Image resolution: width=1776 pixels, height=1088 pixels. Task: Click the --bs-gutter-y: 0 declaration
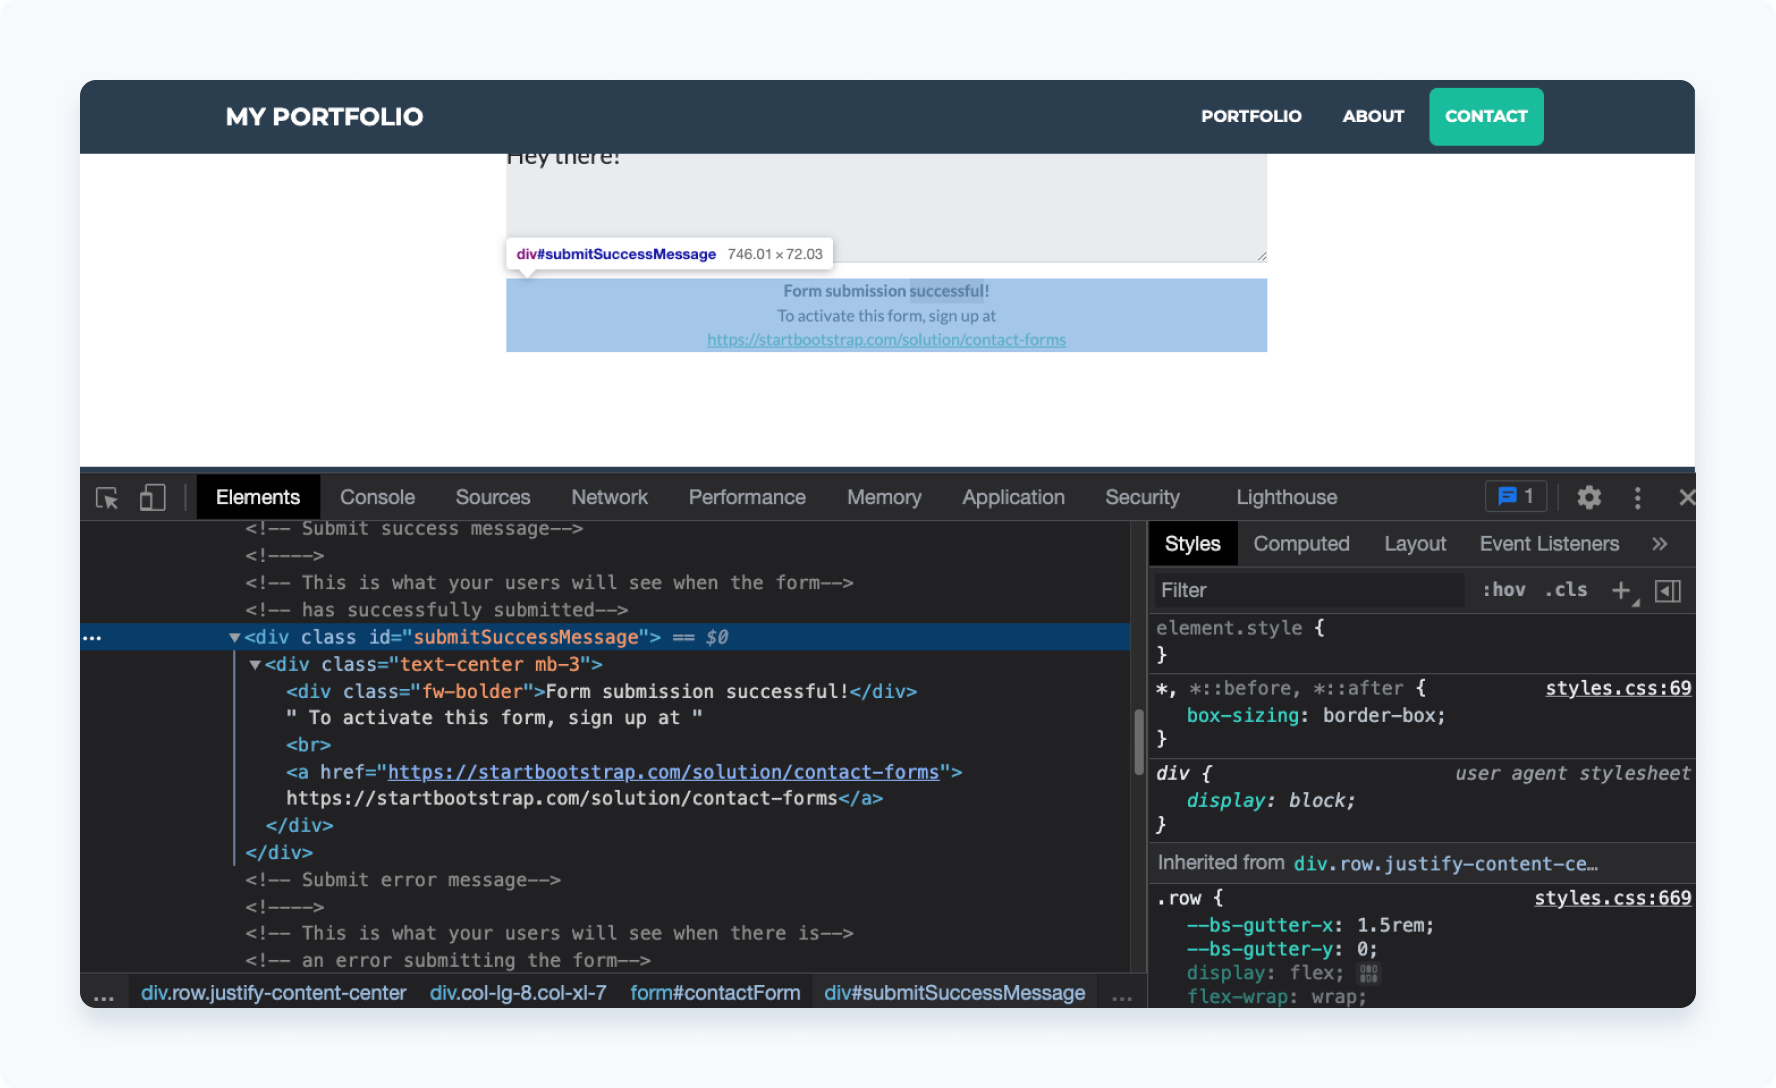click(x=1282, y=949)
